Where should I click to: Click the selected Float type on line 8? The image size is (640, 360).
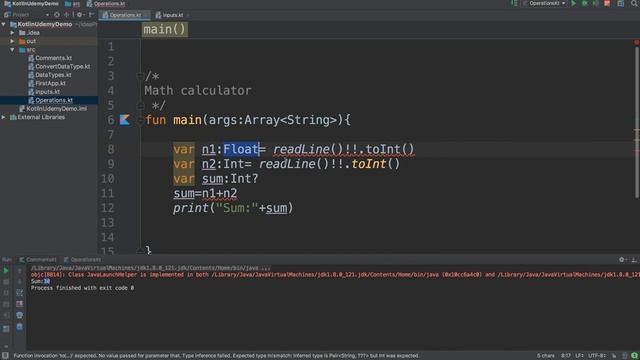[x=241, y=149]
